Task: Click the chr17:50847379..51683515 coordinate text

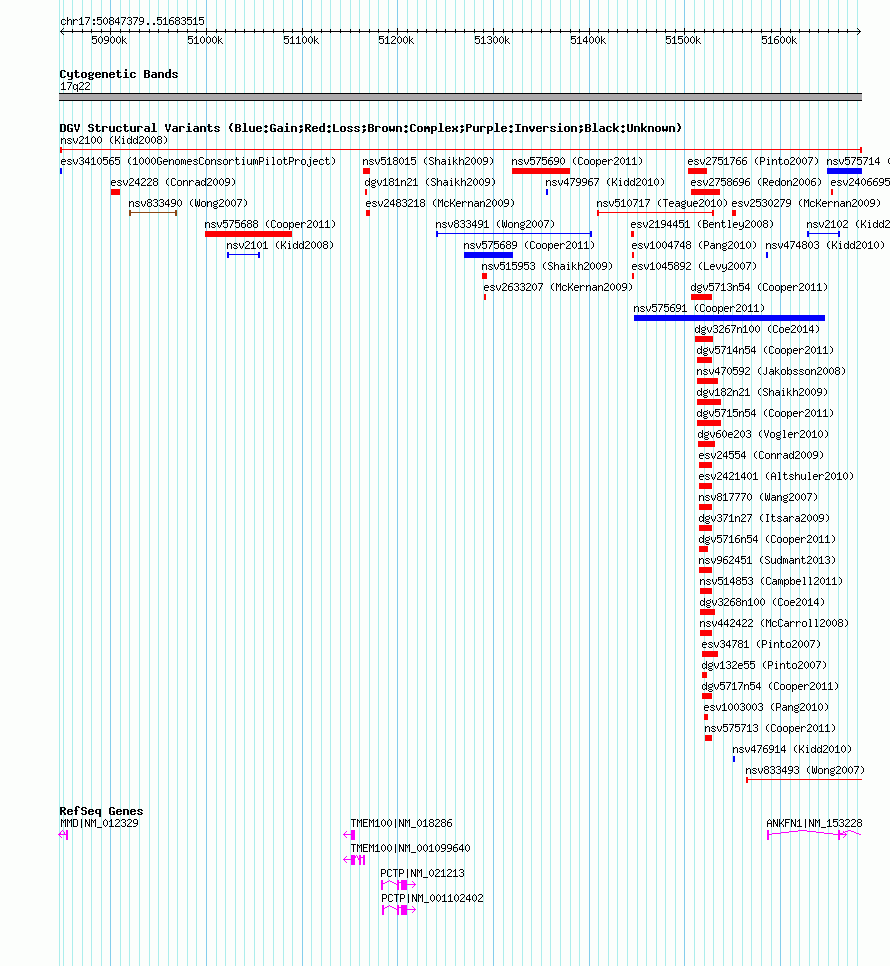Action: pyautogui.click(x=132, y=22)
